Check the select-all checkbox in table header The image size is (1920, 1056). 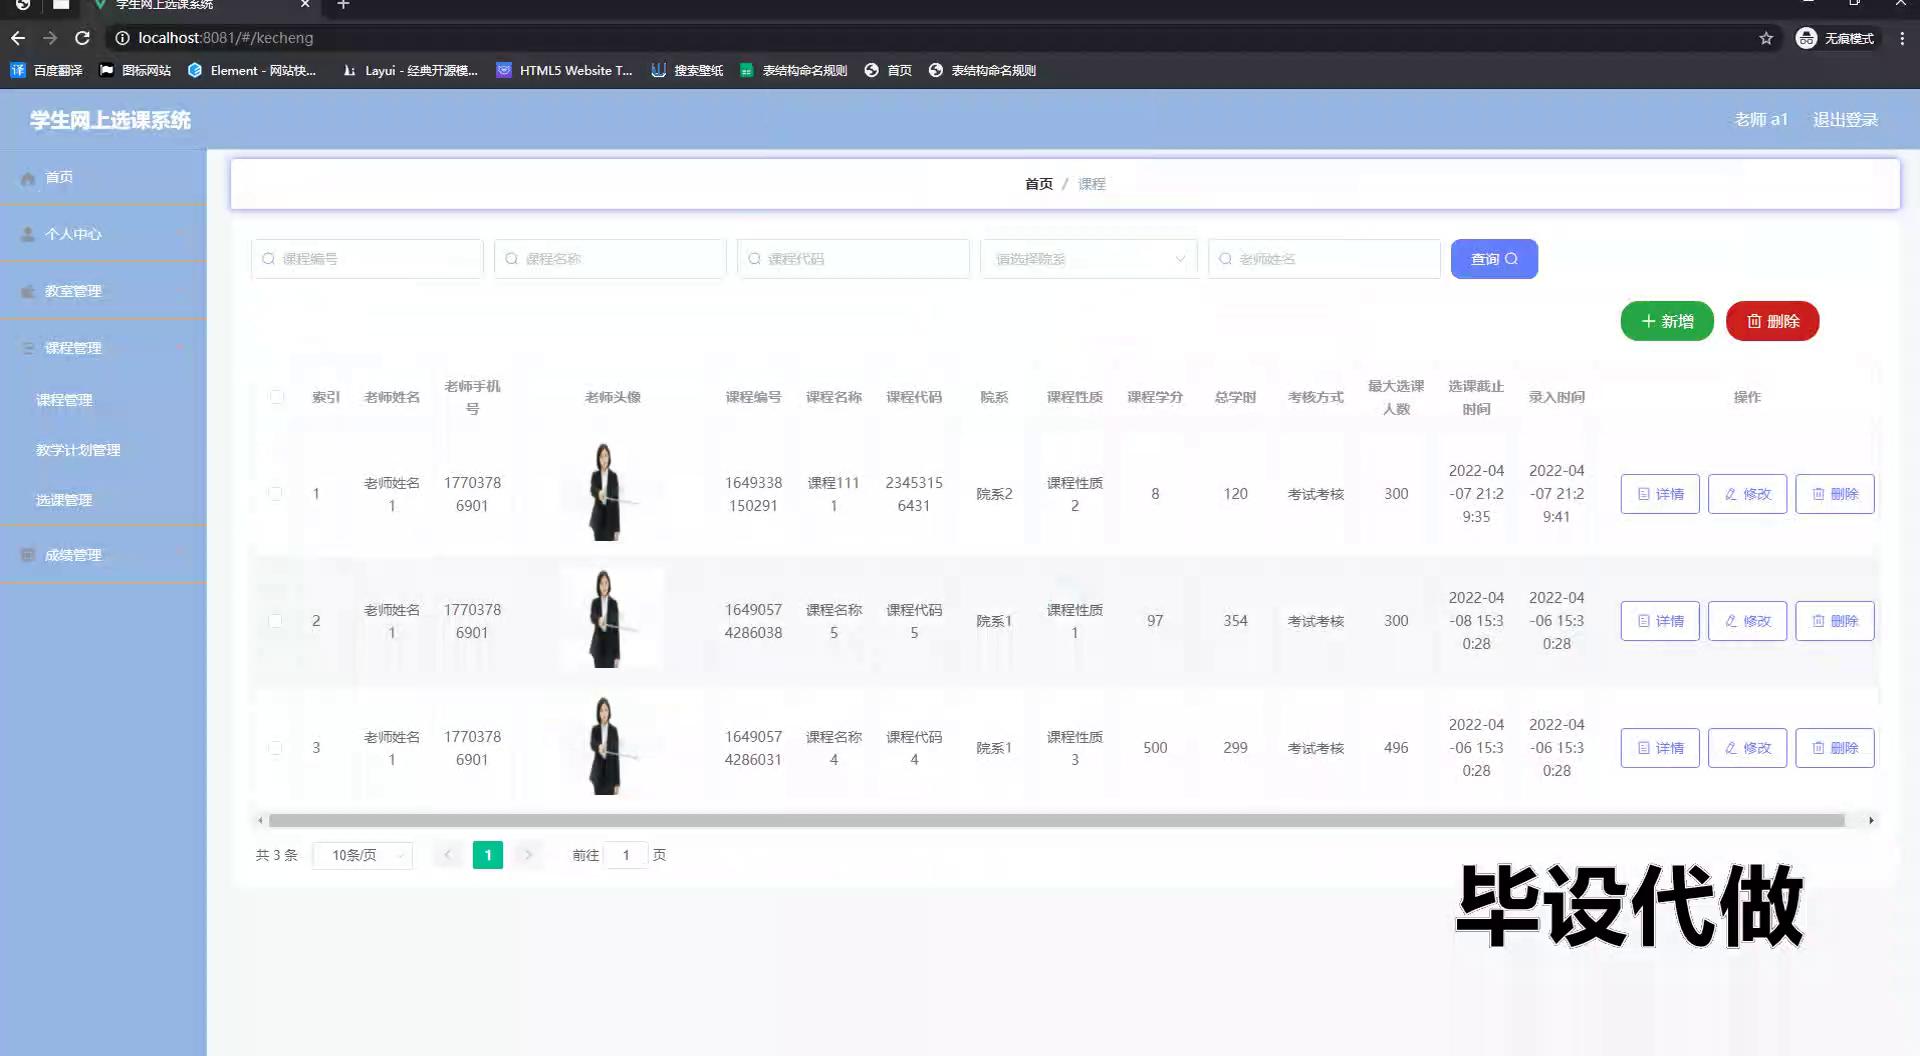(277, 397)
